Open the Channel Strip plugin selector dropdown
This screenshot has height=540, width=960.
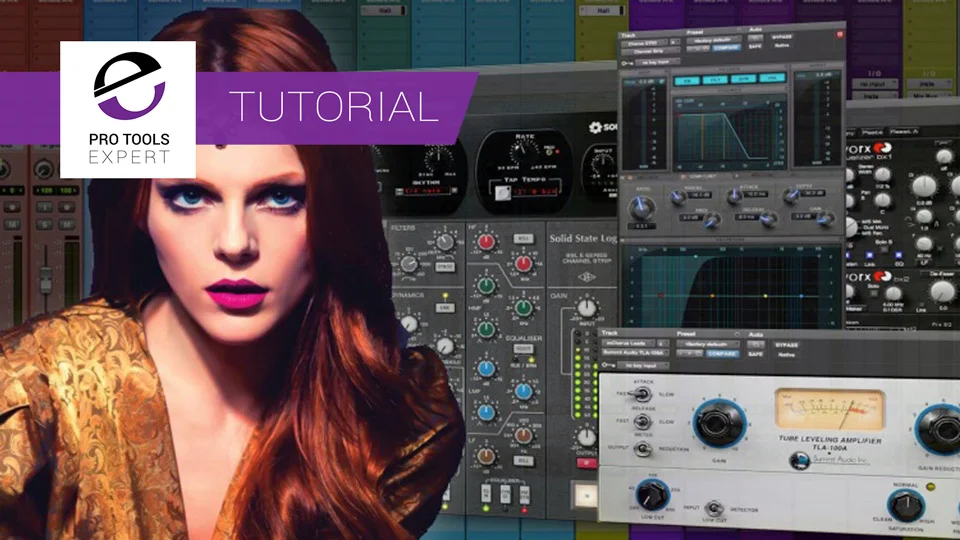[651, 51]
